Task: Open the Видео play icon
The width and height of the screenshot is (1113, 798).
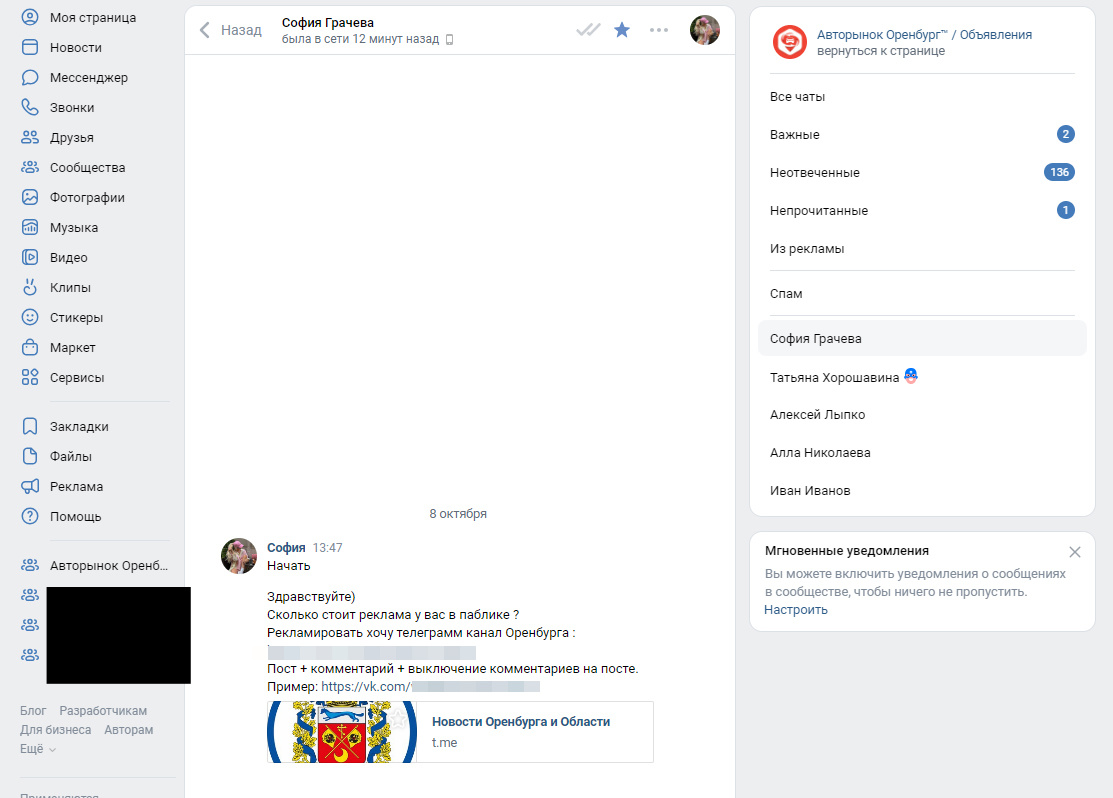Action: click(30, 257)
